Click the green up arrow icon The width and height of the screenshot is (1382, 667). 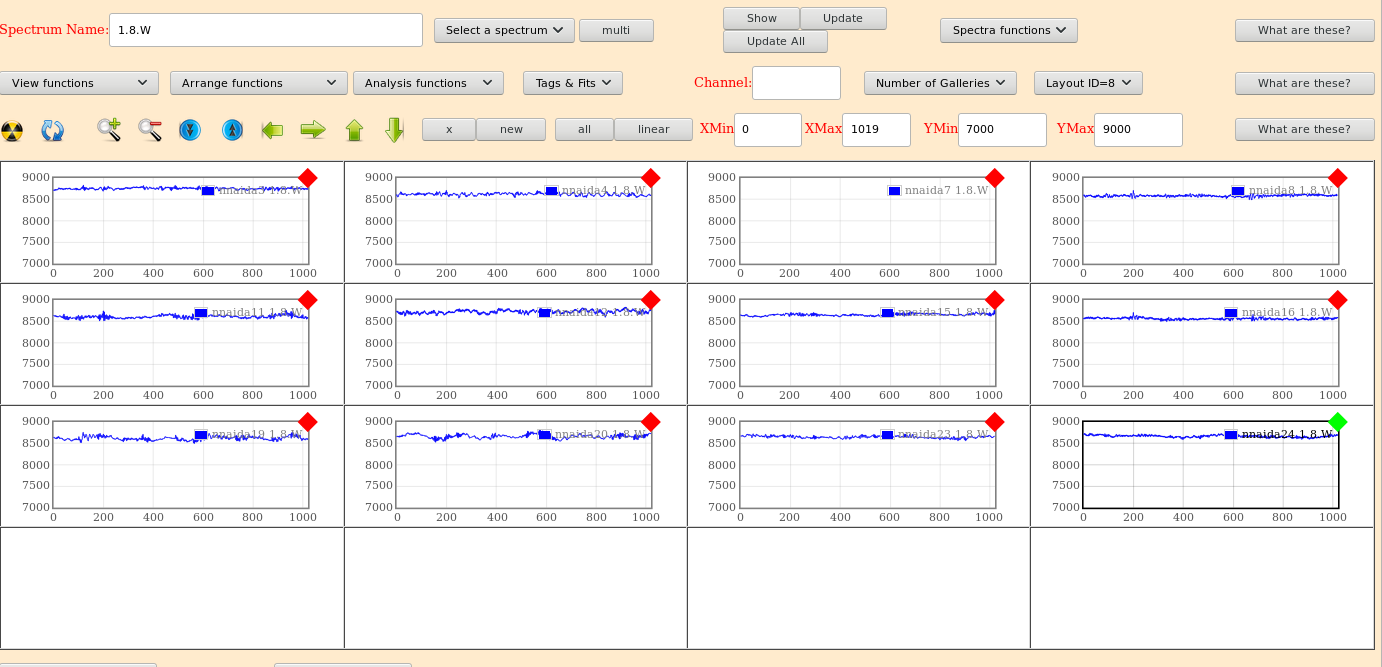tap(354, 130)
